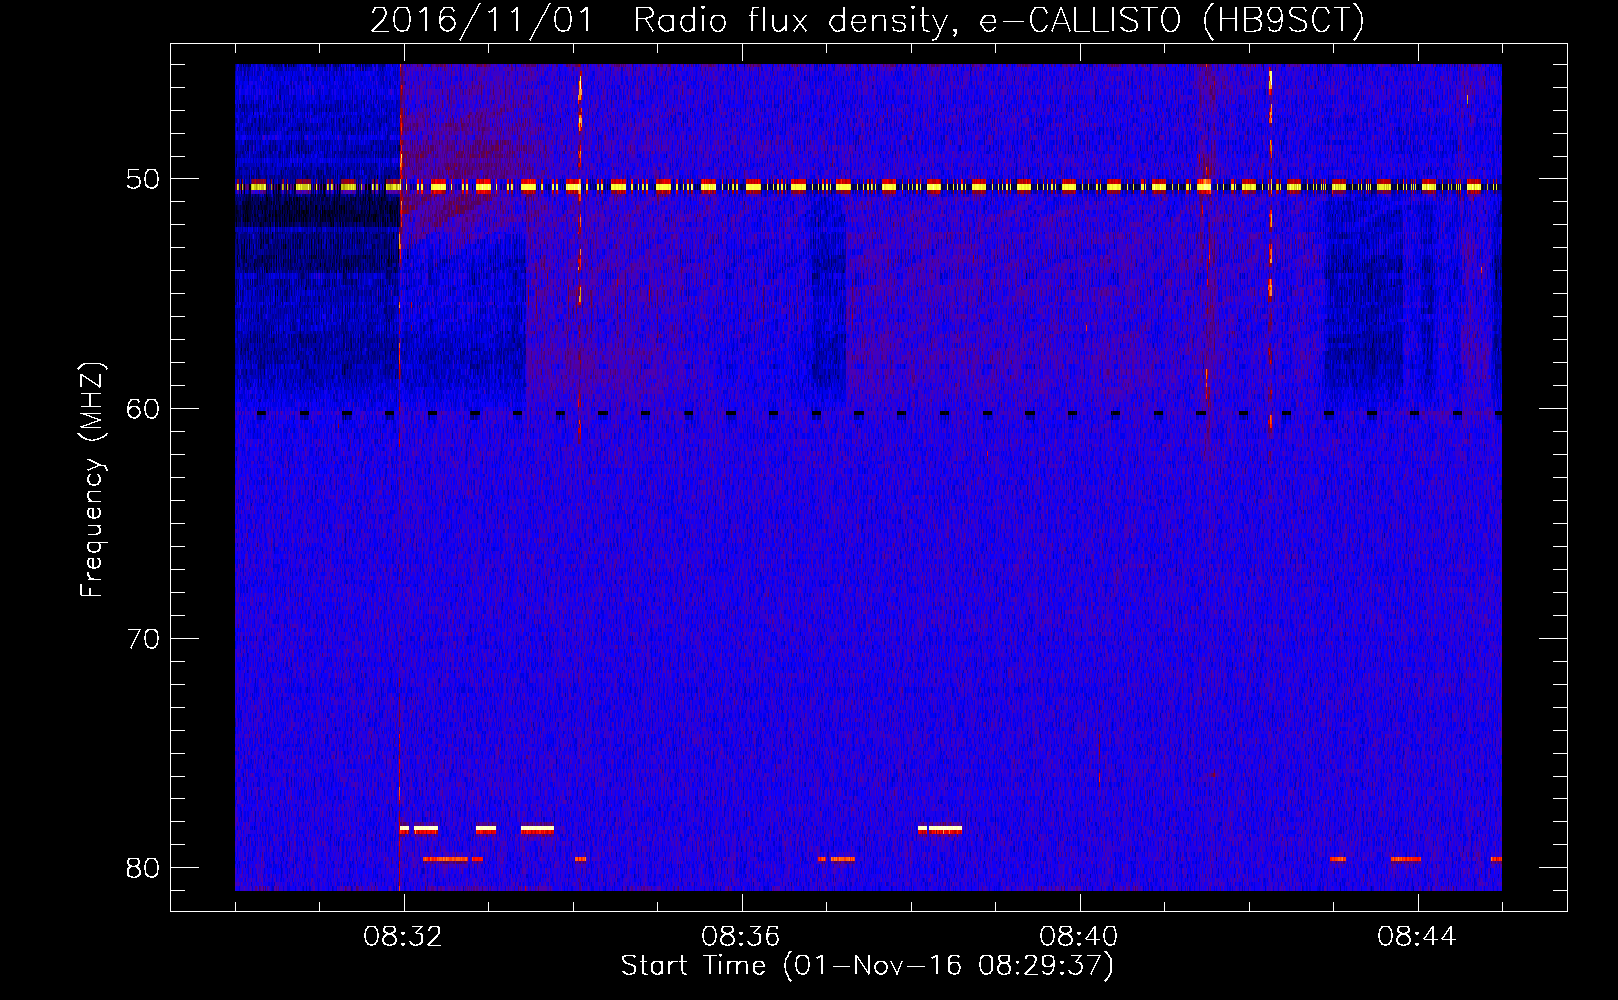Image resolution: width=1618 pixels, height=1000 pixels.
Task: Select the 70 frequency tick label
Action: coord(142,638)
